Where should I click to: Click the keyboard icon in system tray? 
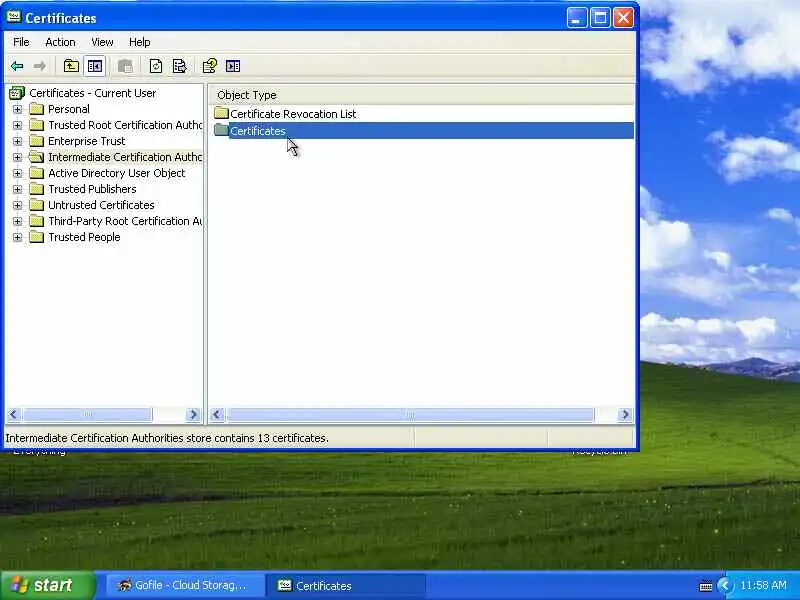(x=706, y=586)
